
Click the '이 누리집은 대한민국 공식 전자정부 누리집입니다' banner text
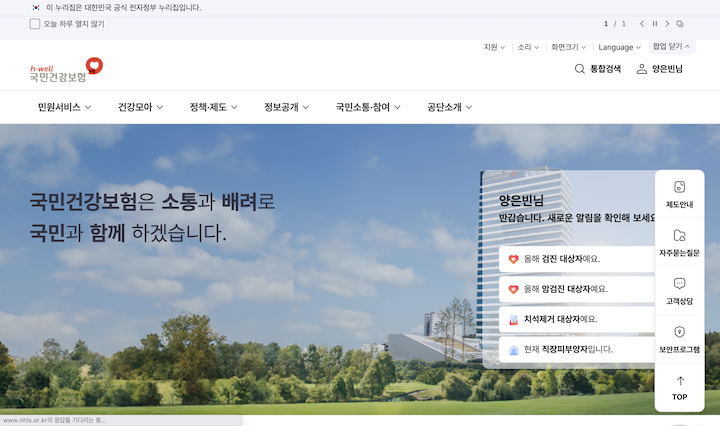pos(124,7)
